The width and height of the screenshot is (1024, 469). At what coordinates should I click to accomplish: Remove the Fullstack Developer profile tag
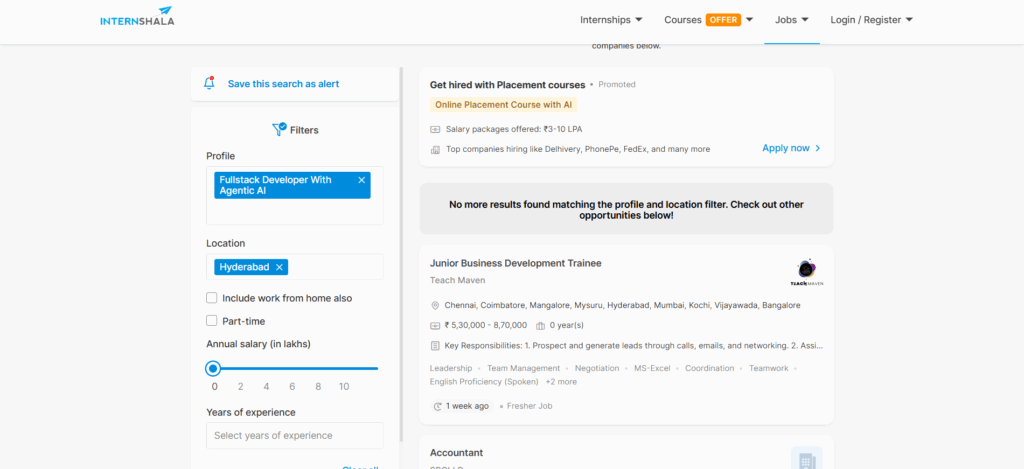(x=361, y=180)
